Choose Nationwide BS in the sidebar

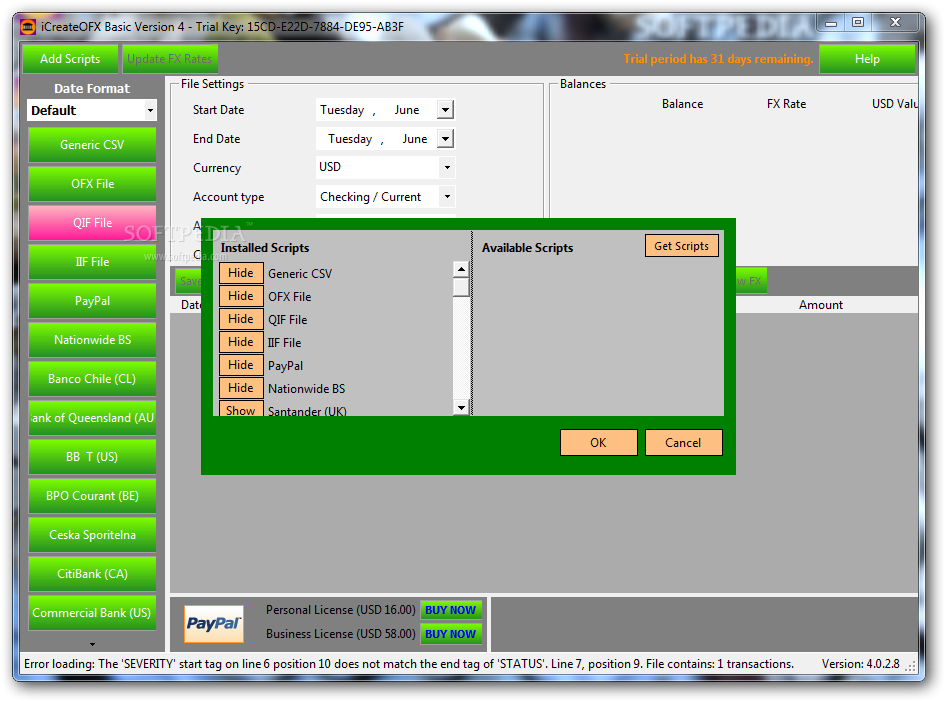pyautogui.click(x=92, y=340)
